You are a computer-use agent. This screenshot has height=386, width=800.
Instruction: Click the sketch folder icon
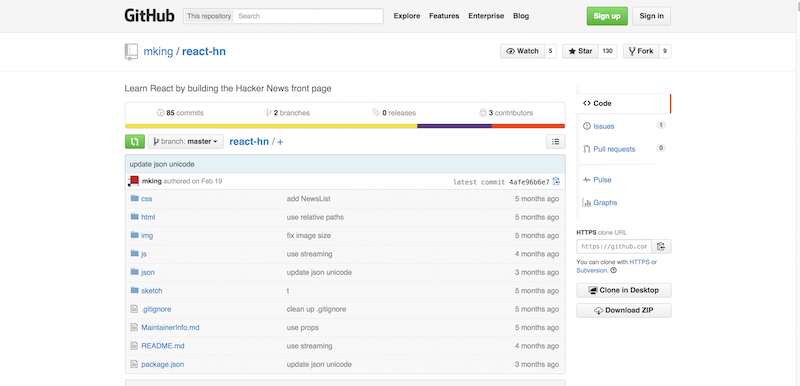click(135, 290)
